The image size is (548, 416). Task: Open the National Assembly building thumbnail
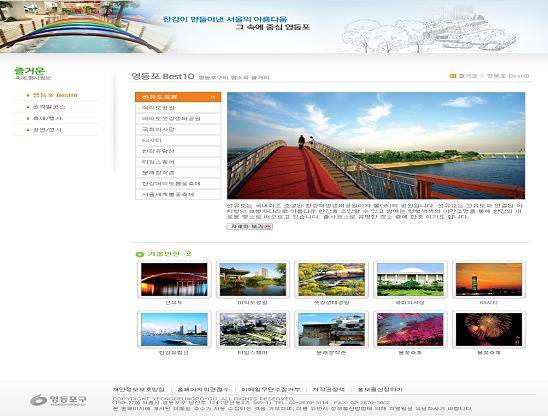[410, 280]
